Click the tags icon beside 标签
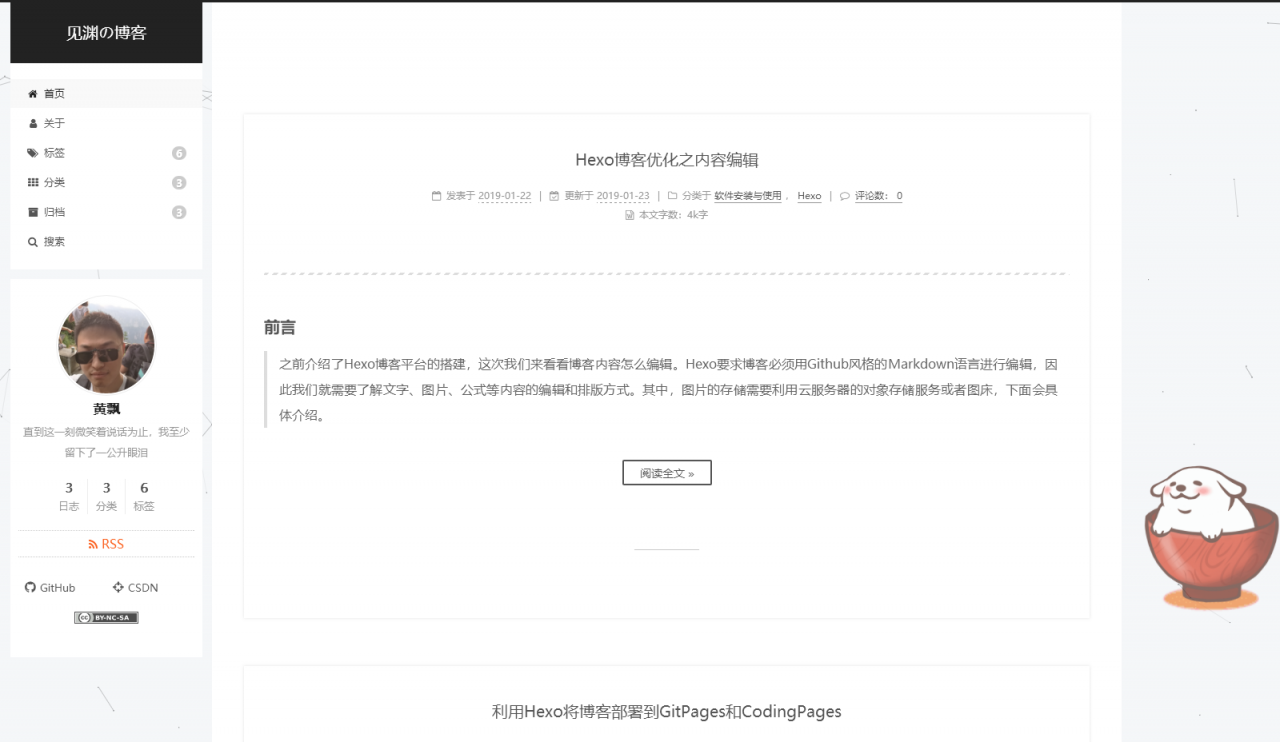The image size is (1280, 742). pos(33,153)
